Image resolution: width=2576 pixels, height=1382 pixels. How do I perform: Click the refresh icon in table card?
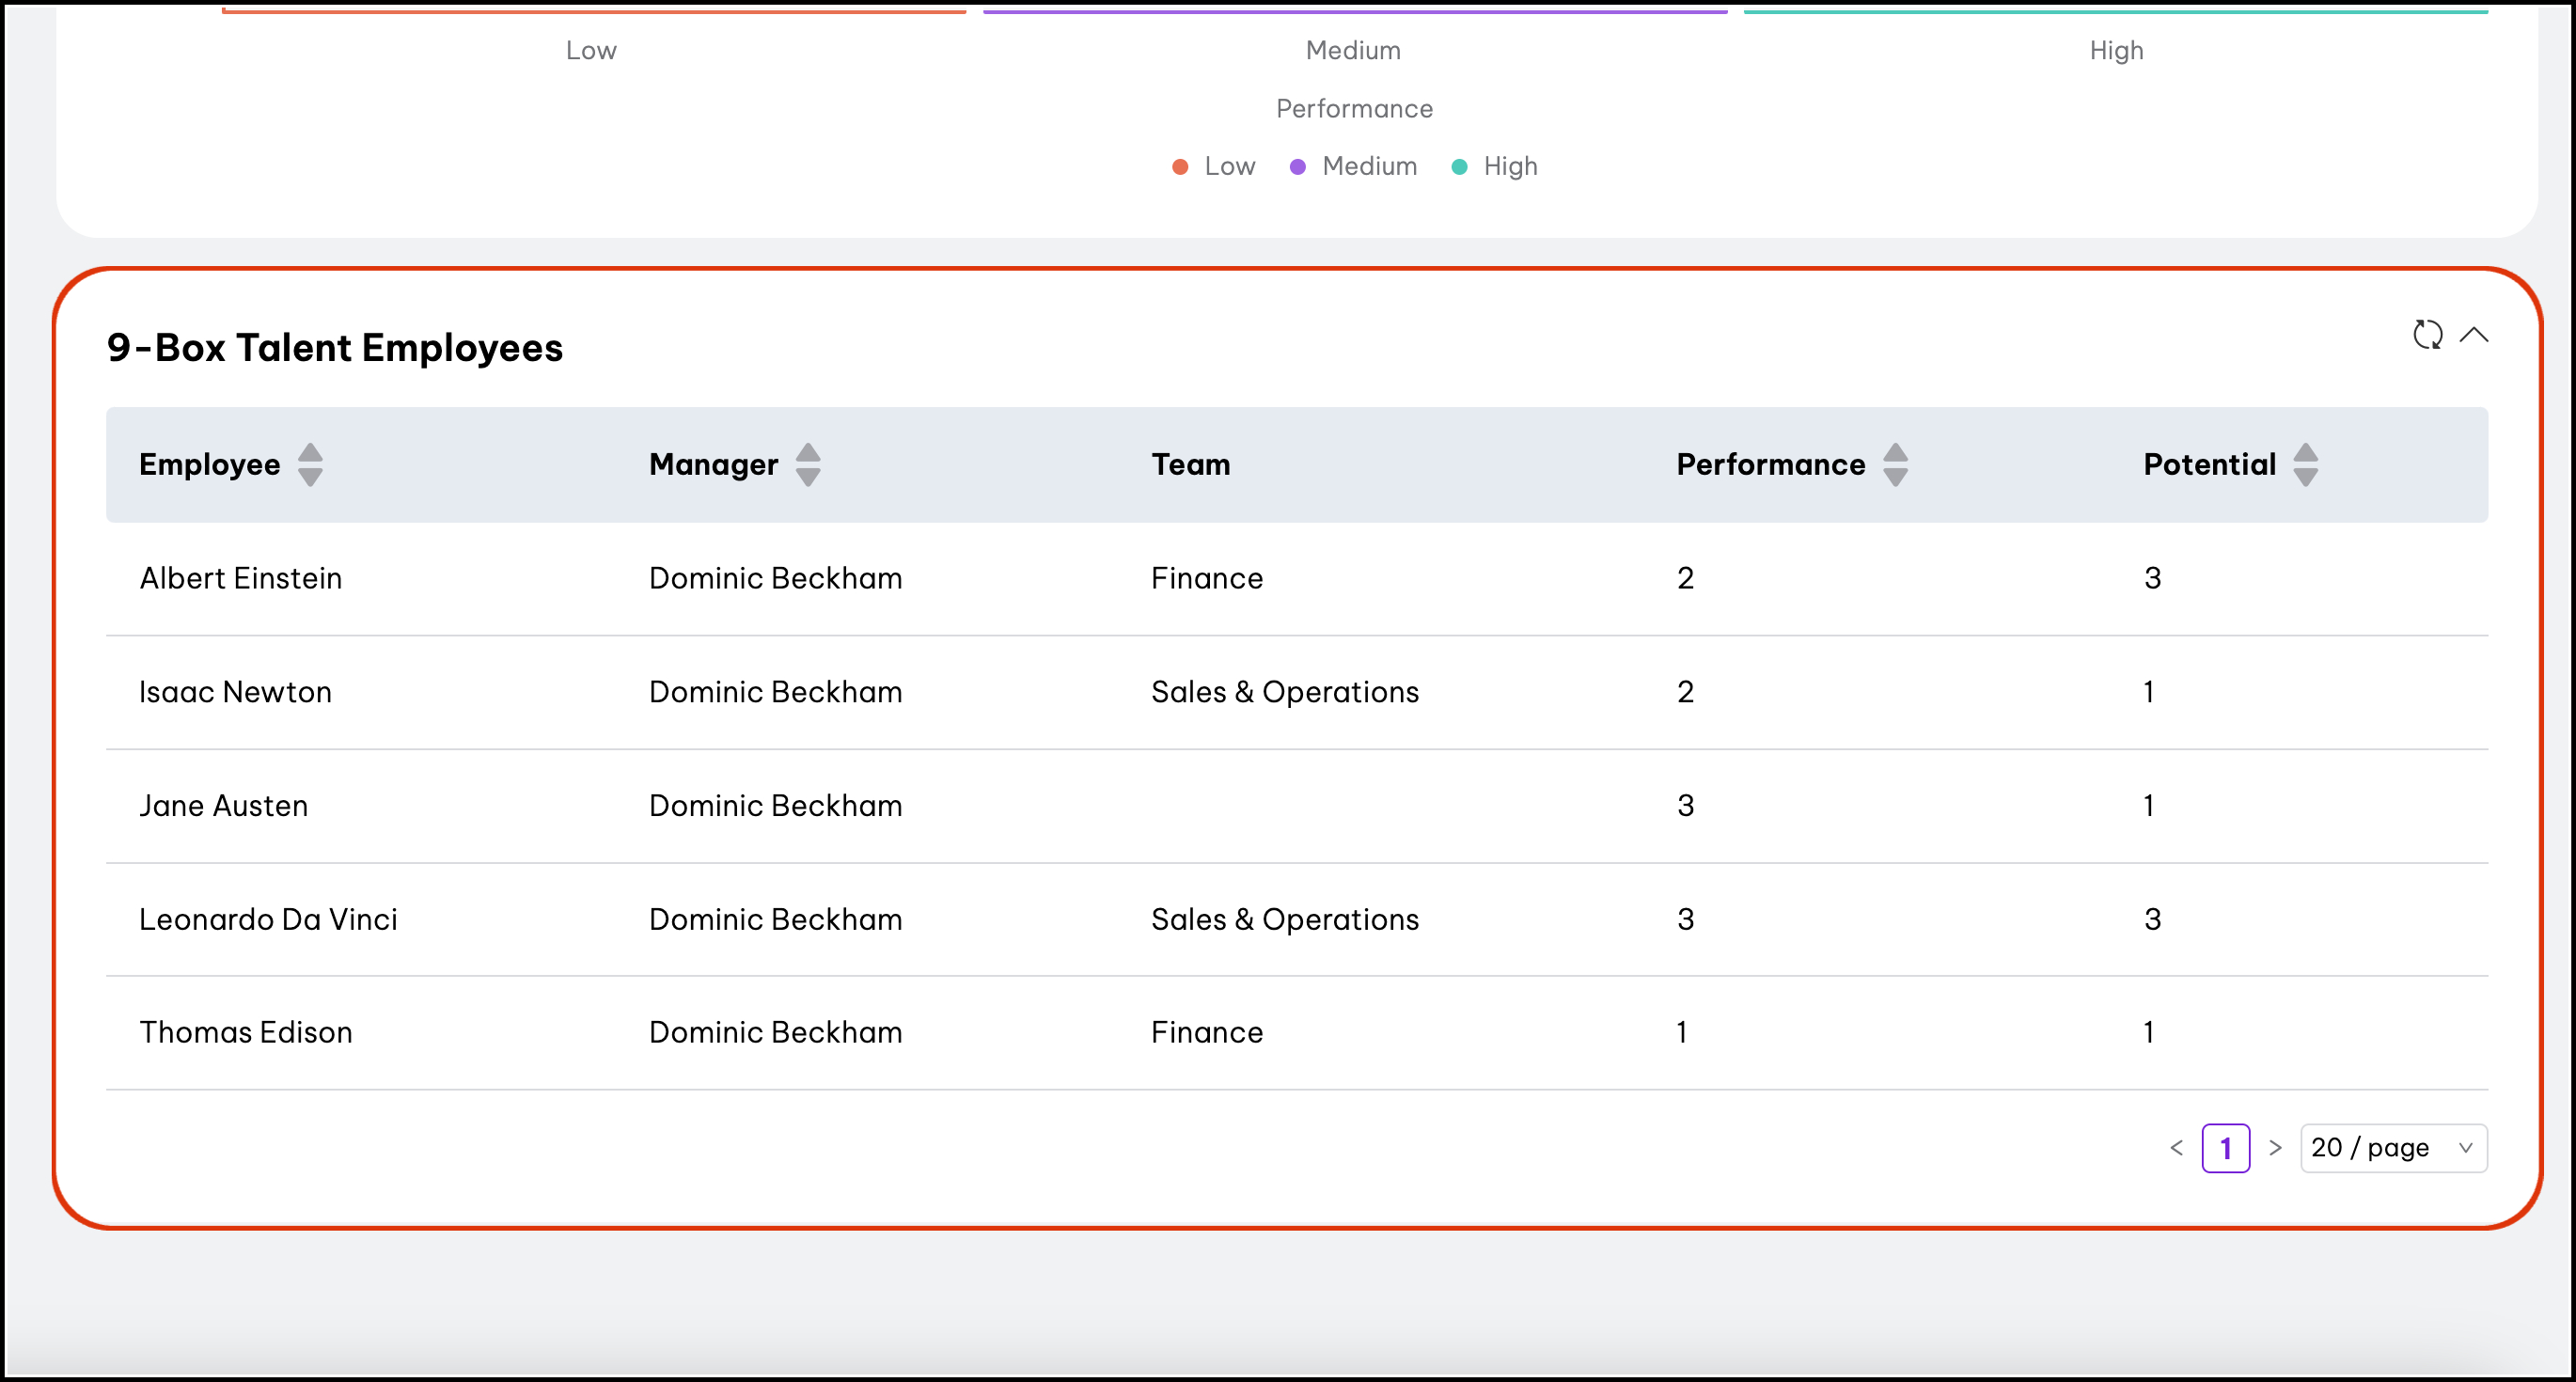[2427, 335]
